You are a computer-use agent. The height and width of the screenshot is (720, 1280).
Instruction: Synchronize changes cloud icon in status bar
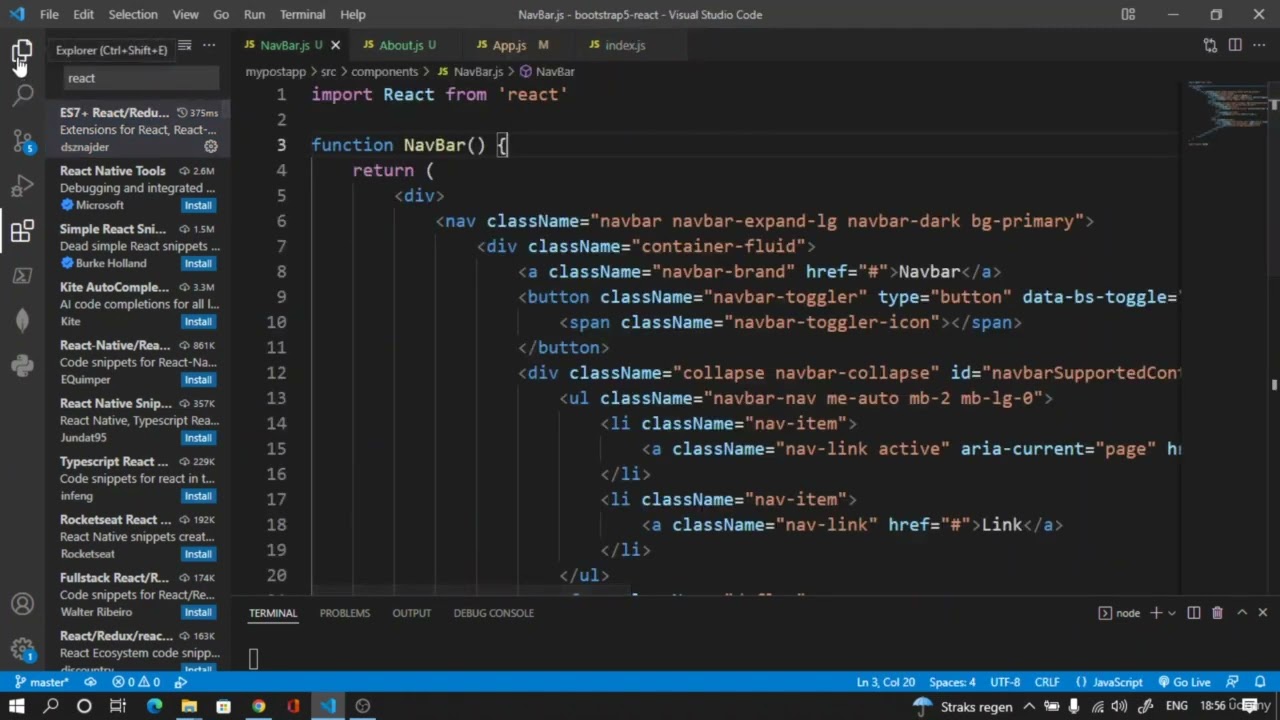90,682
